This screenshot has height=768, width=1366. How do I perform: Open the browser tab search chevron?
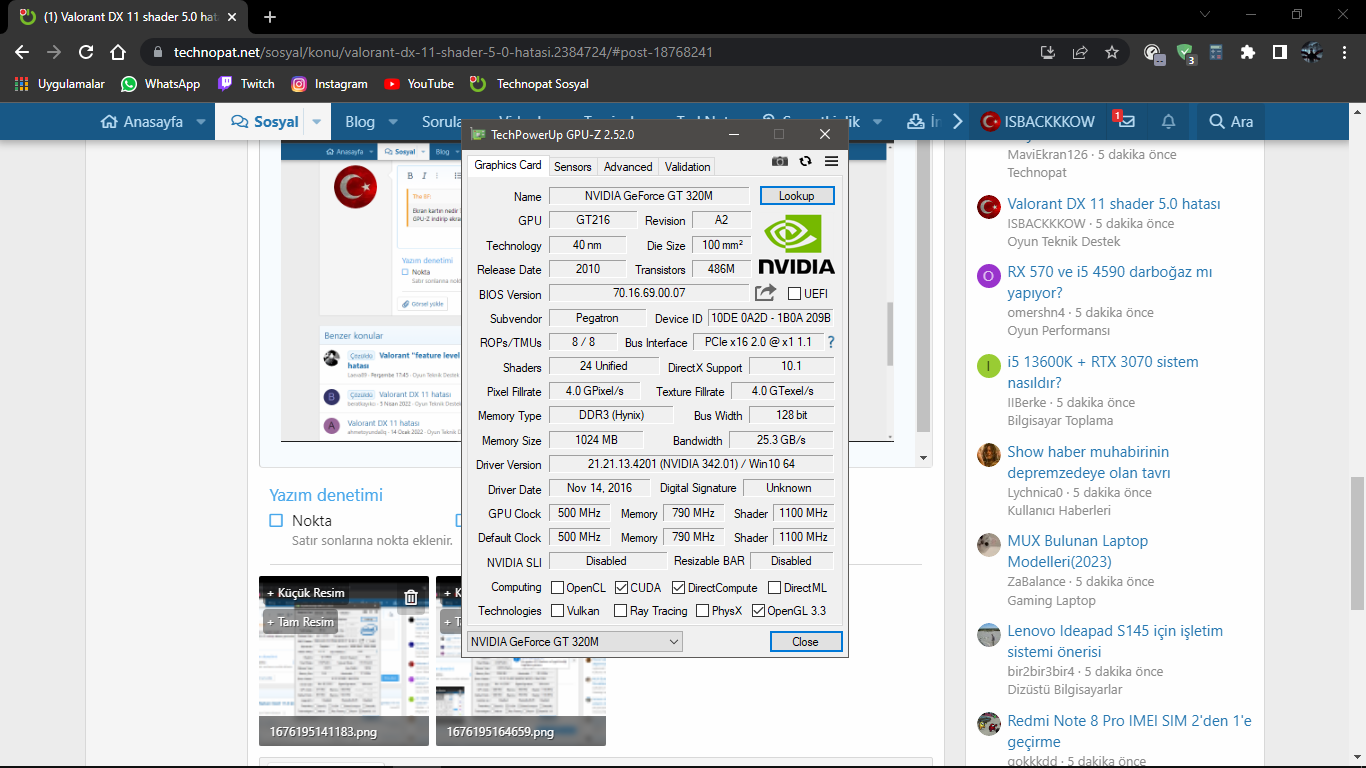point(1205,15)
